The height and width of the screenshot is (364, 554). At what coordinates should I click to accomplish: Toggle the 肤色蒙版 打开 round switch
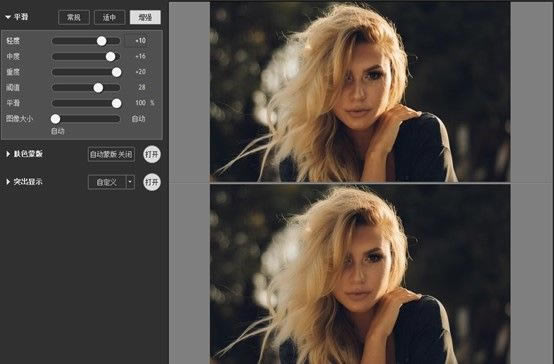(x=152, y=154)
